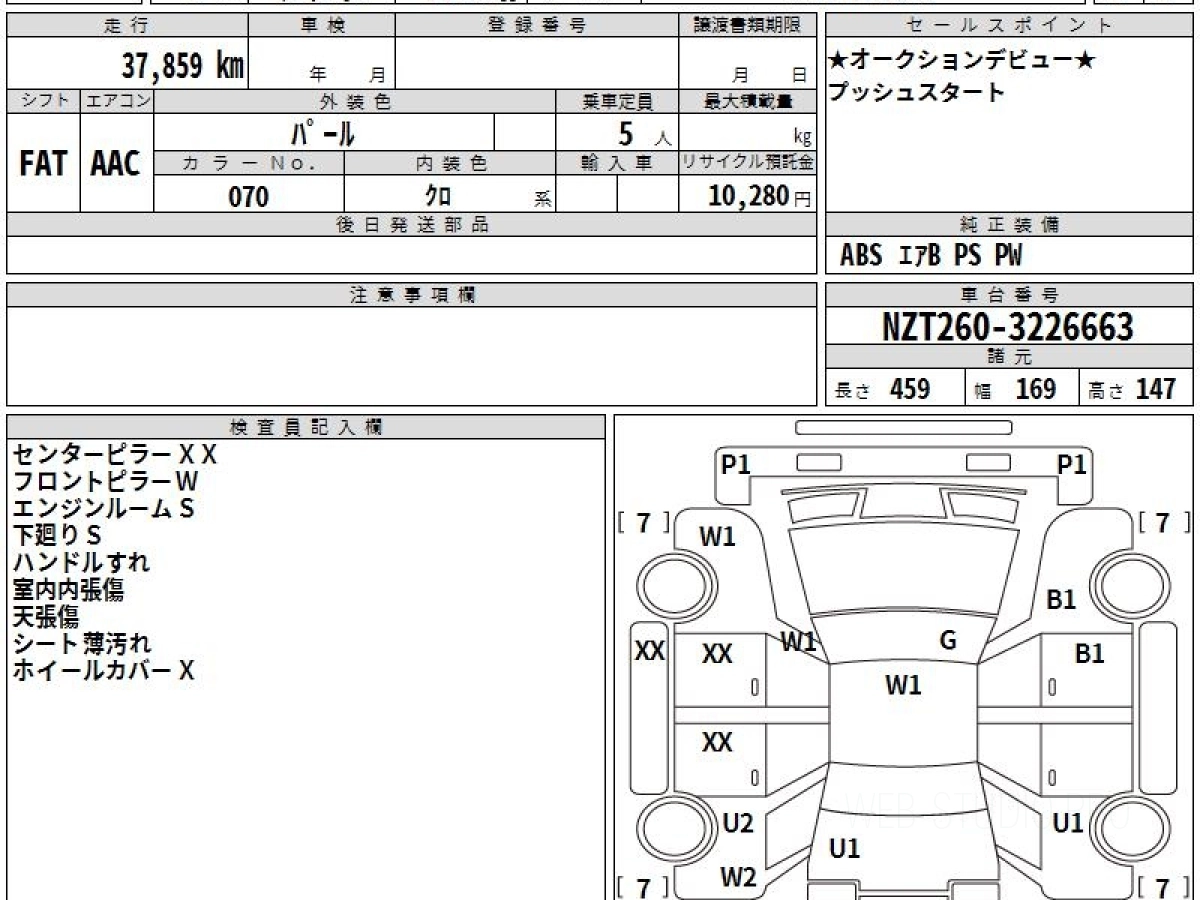
Task: Select chassis number NZT260-3226663
Action: [x=1008, y=327]
